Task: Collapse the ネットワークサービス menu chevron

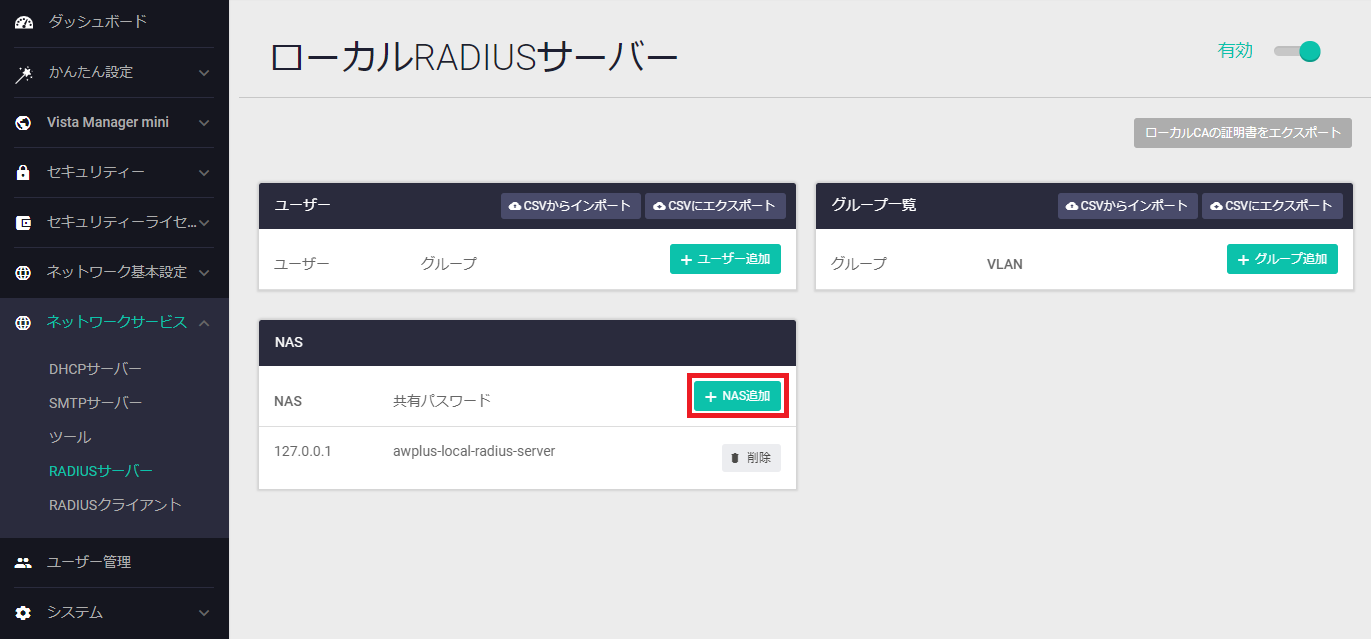Action: click(x=204, y=322)
